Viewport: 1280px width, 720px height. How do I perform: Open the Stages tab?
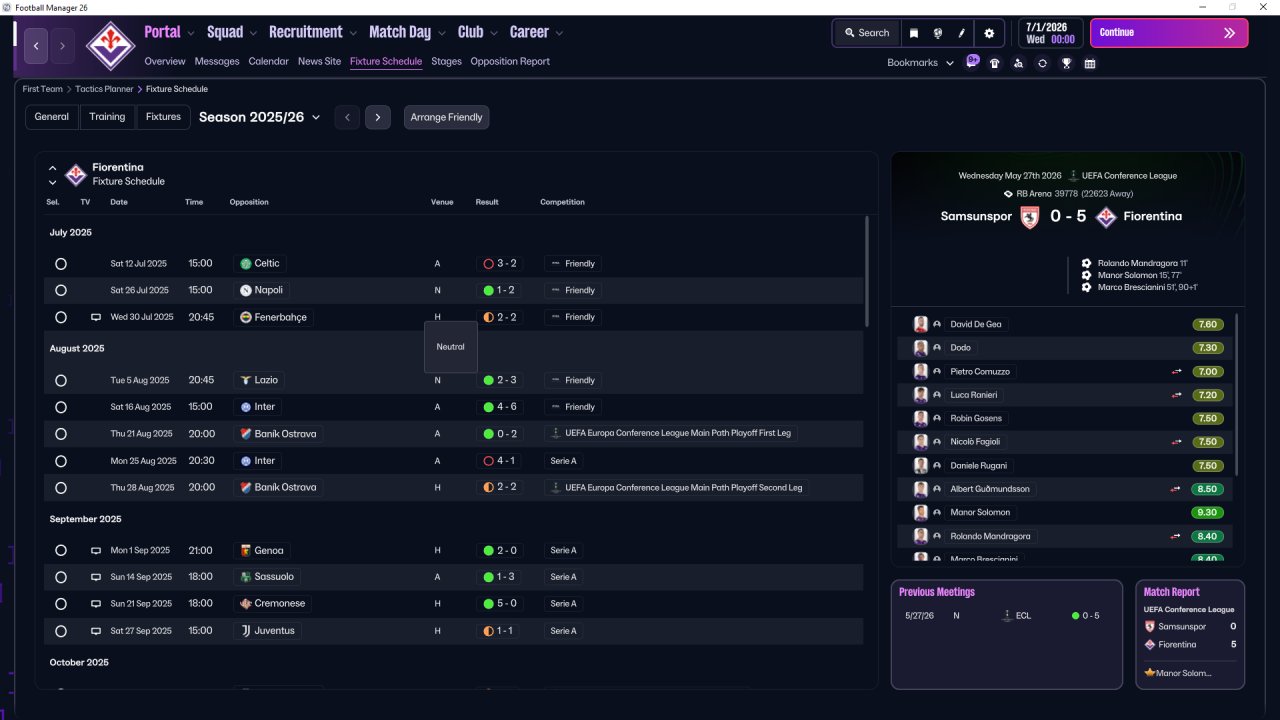[446, 61]
